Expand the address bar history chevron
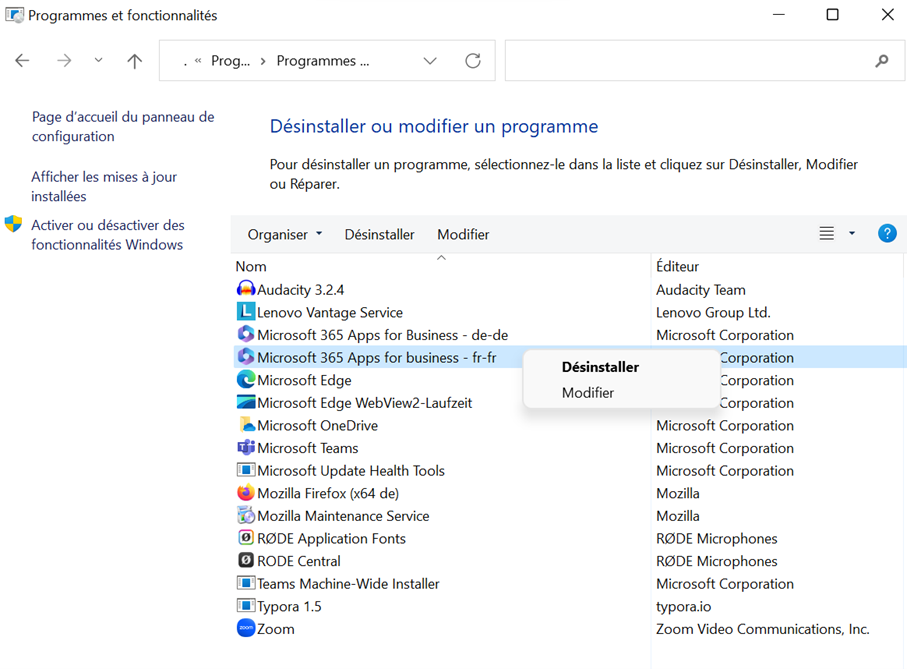This screenshot has width=907, height=669. tap(430, 61)
